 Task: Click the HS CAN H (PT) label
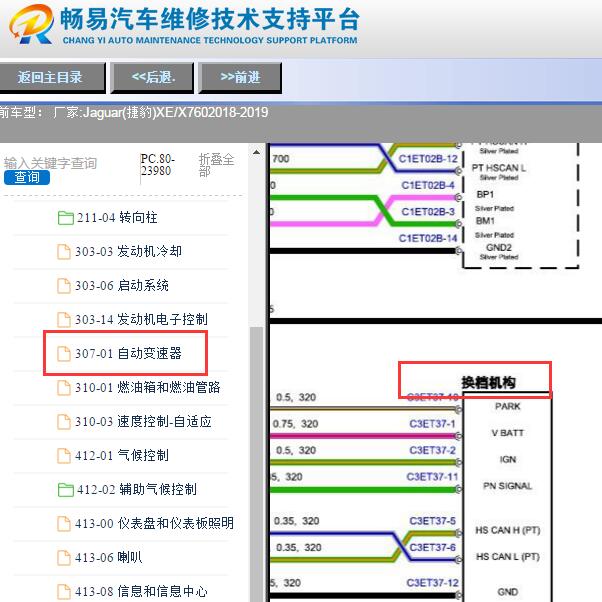point(508,530)
